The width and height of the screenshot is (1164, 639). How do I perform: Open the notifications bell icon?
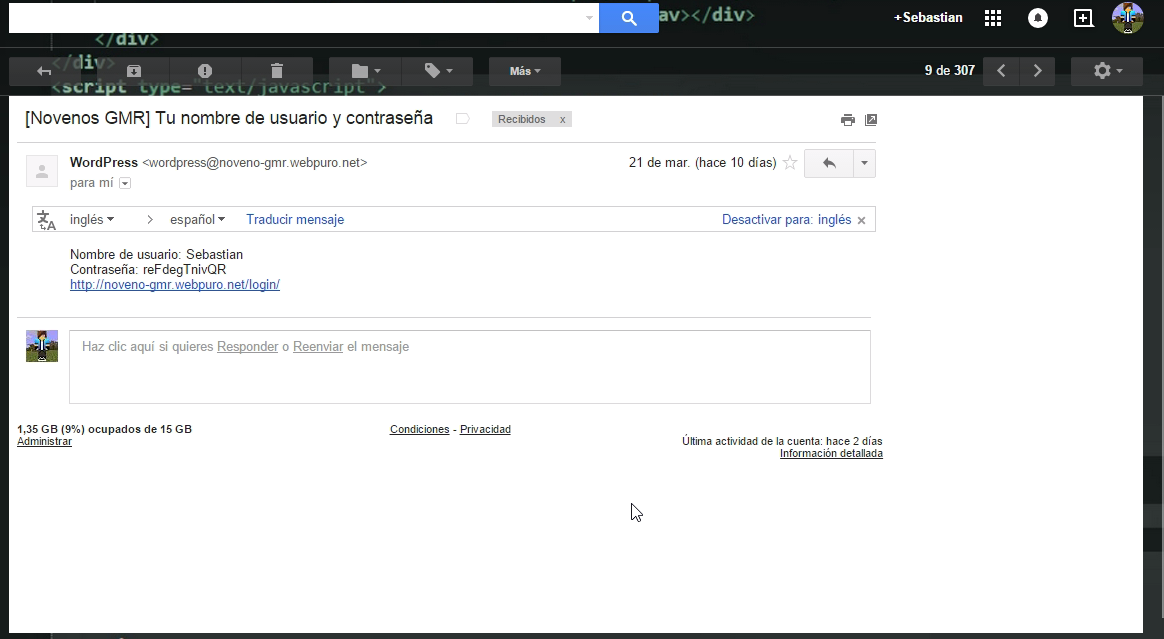click(x=1038, y=18)
